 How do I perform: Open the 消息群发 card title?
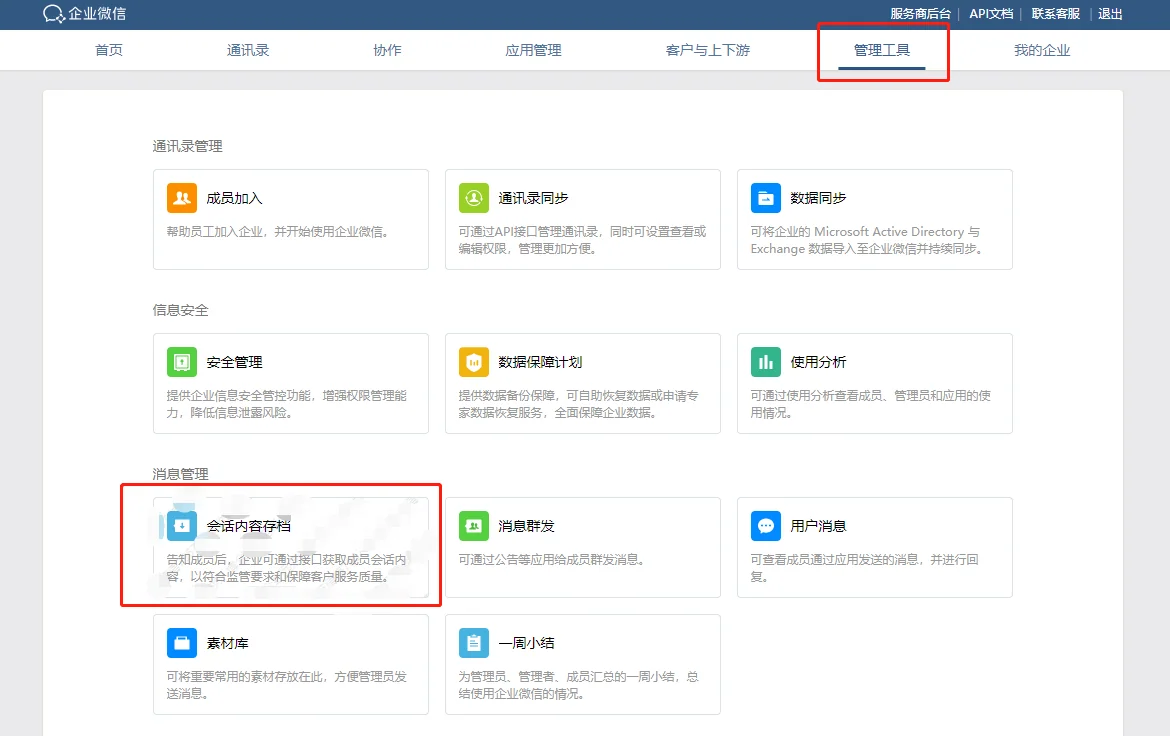click(x=526, y=526)
